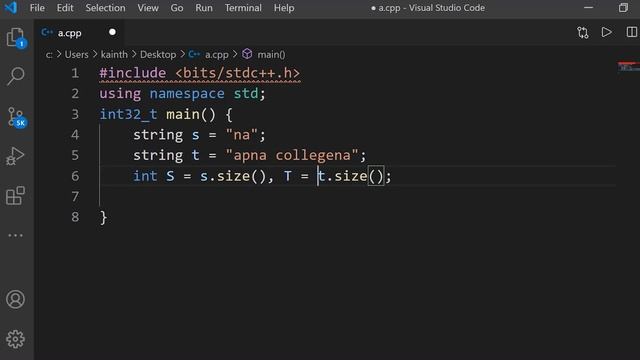Open the Help menu
The image size is (640, 360).
[x=284, y=8]
